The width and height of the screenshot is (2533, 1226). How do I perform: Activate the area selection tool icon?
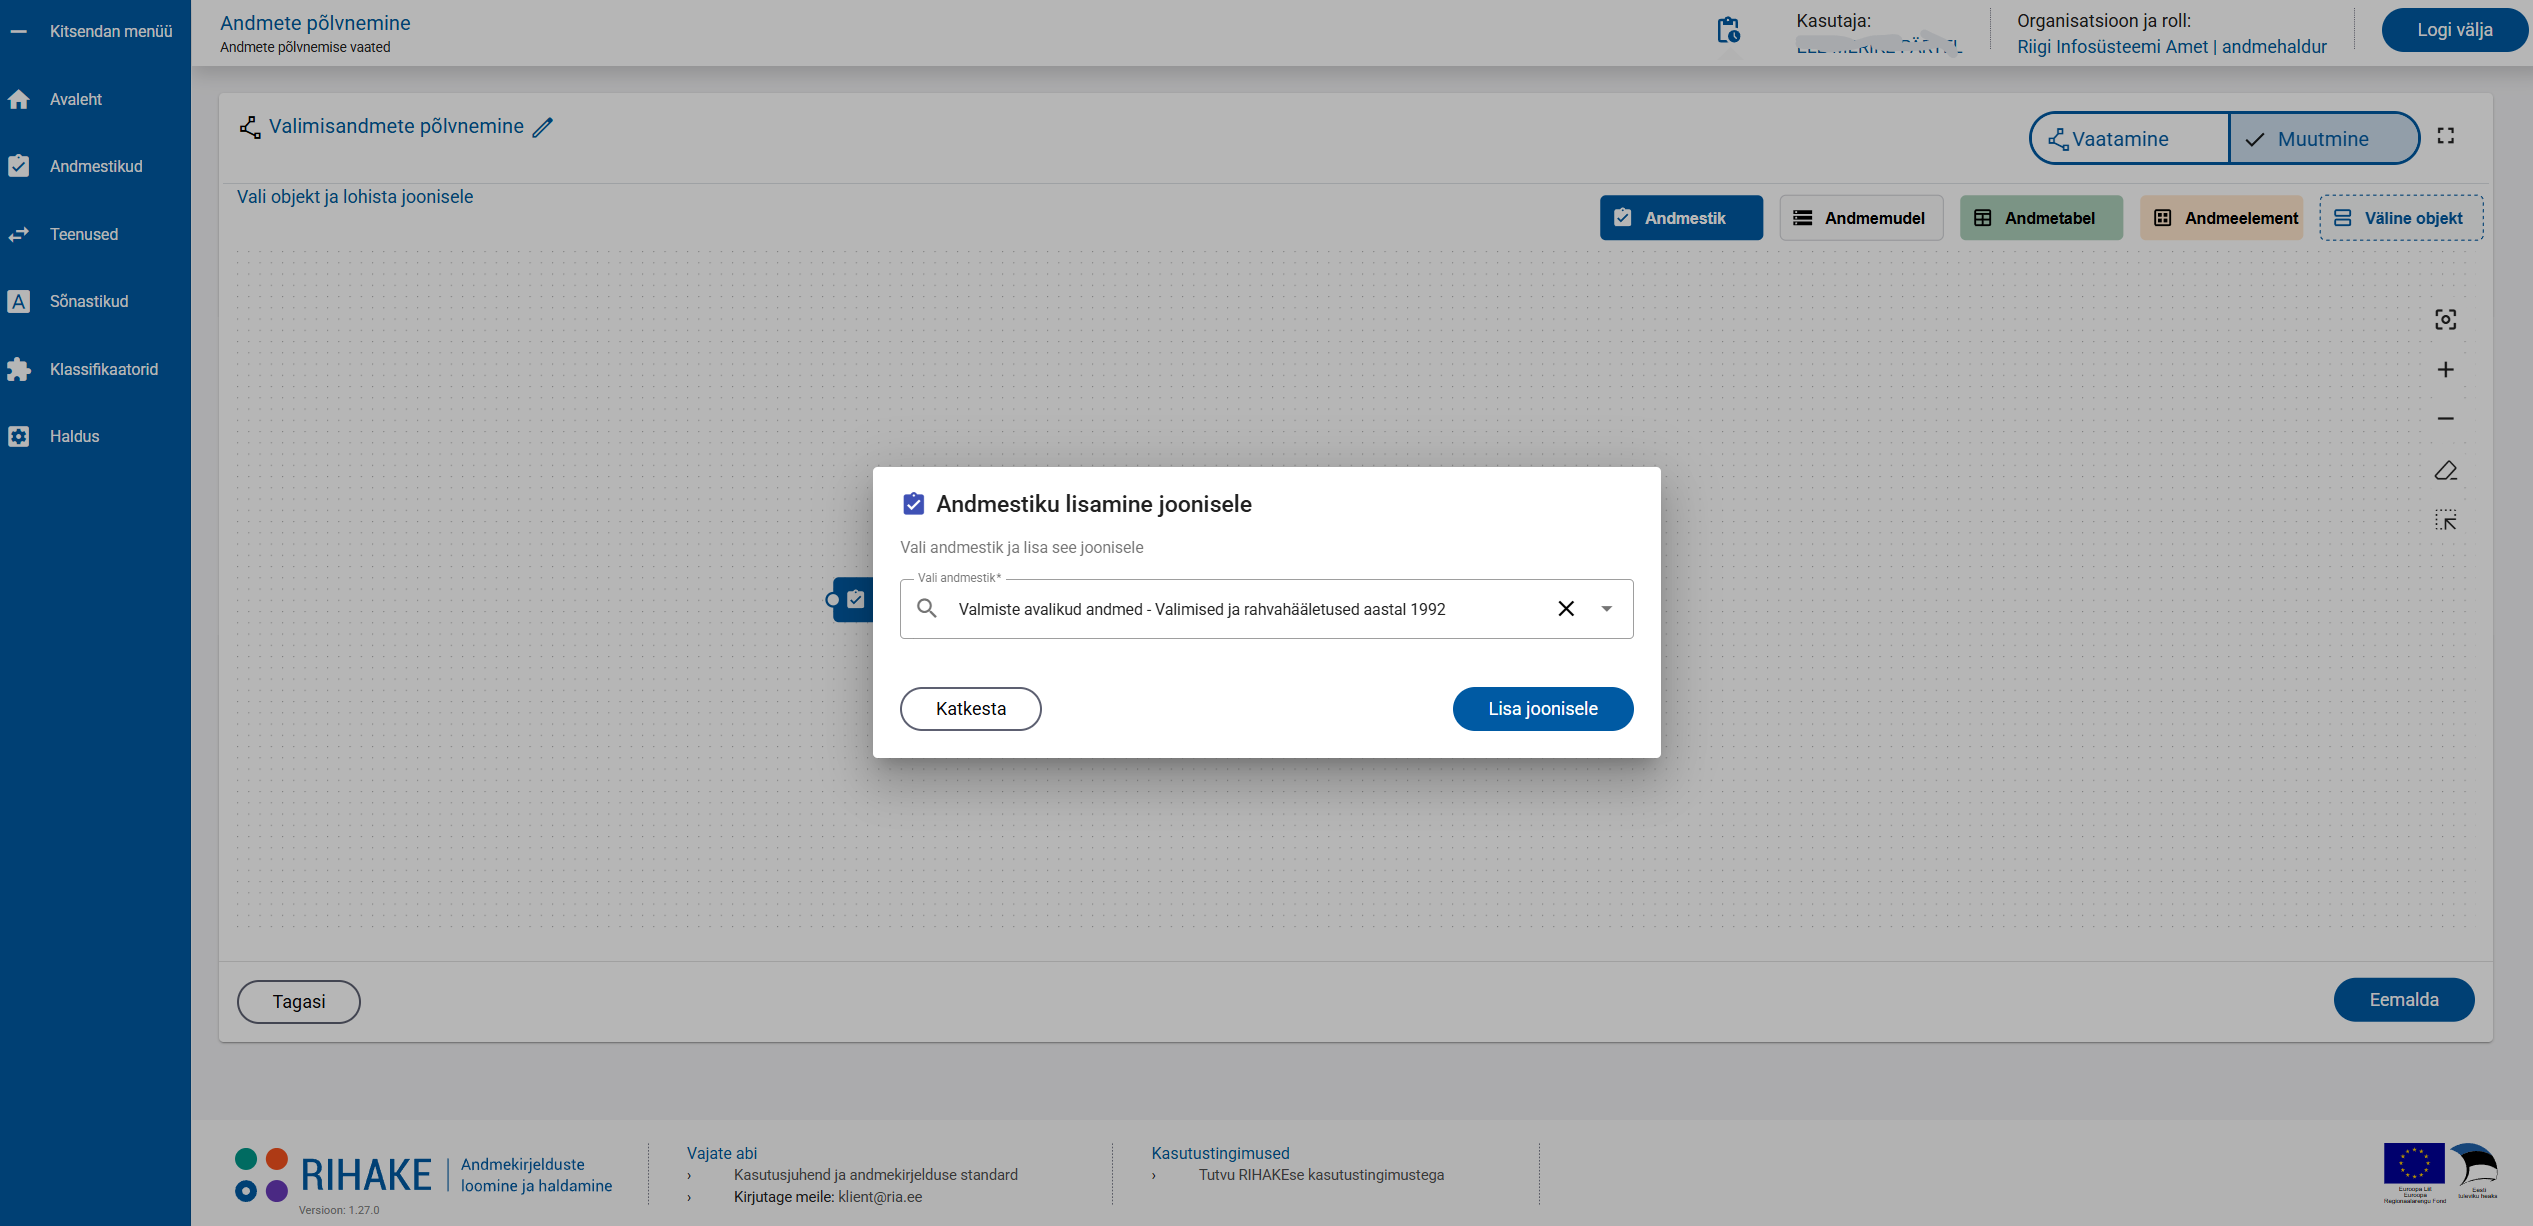click(2445, 520)
